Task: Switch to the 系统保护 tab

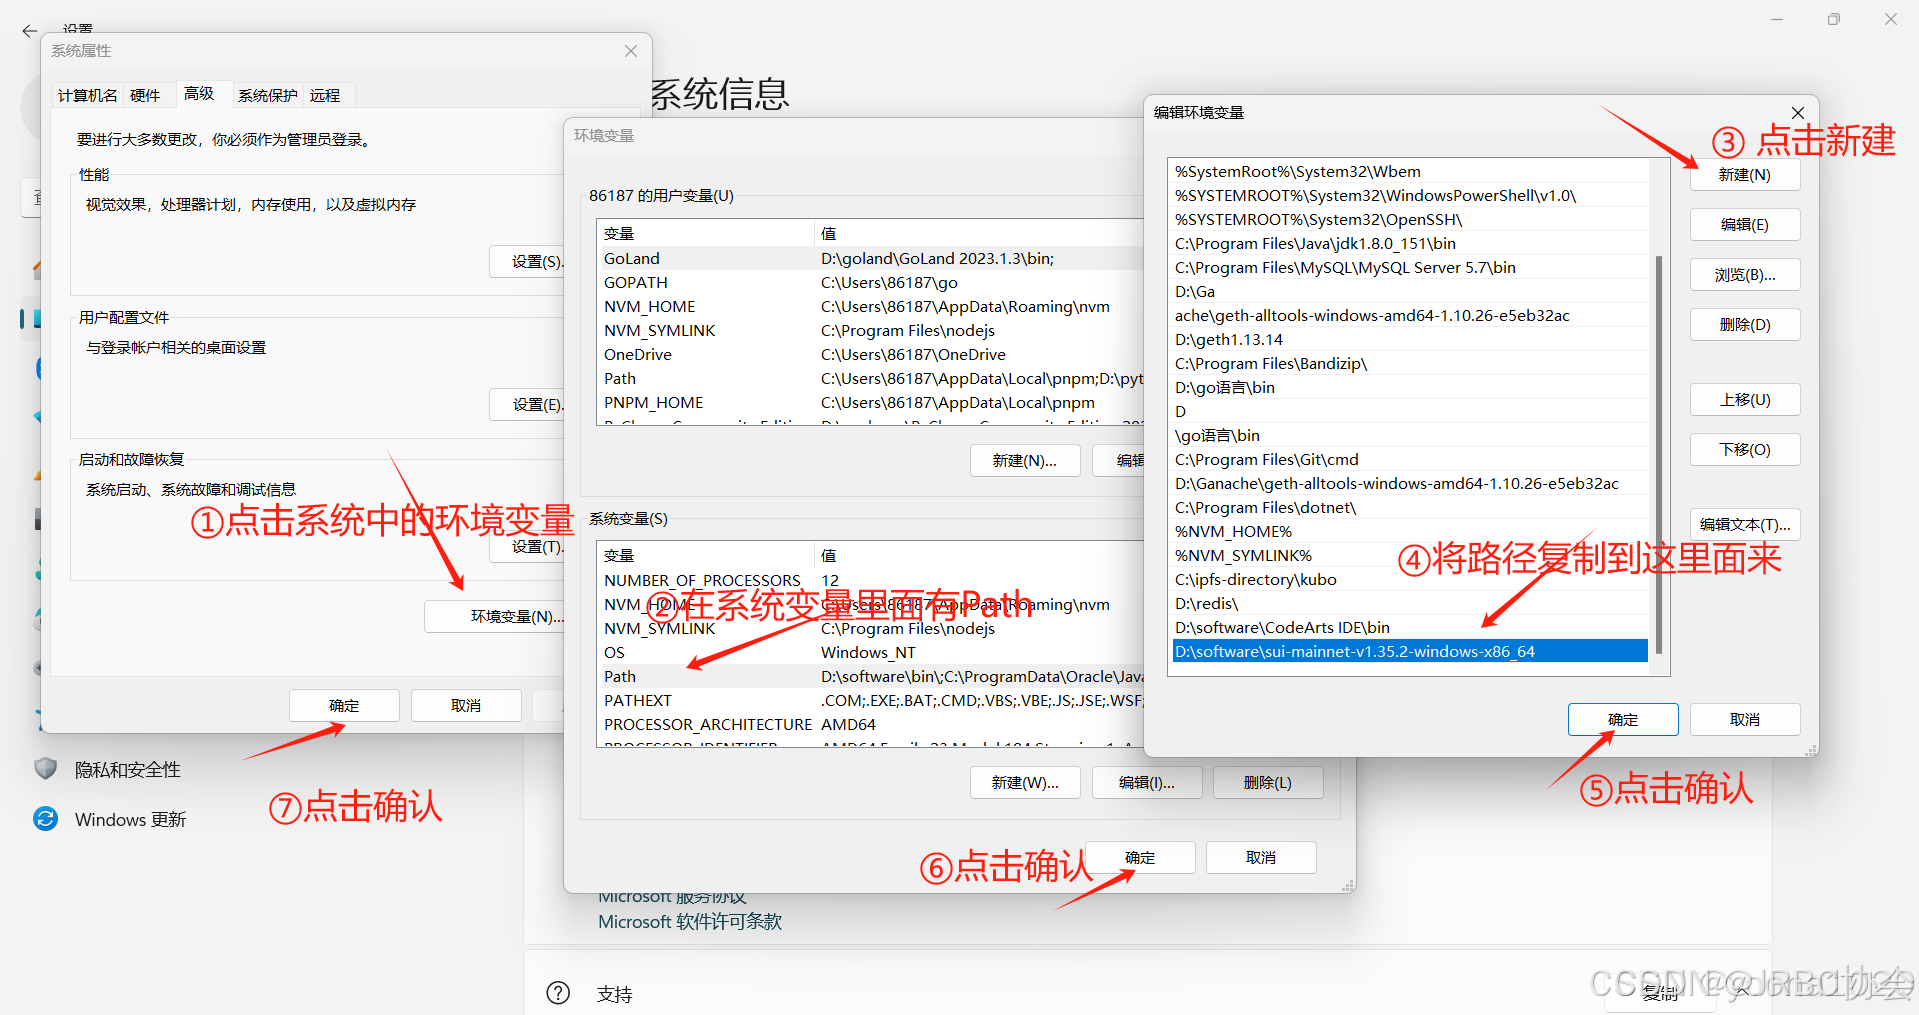Action: tap(267, 94)
